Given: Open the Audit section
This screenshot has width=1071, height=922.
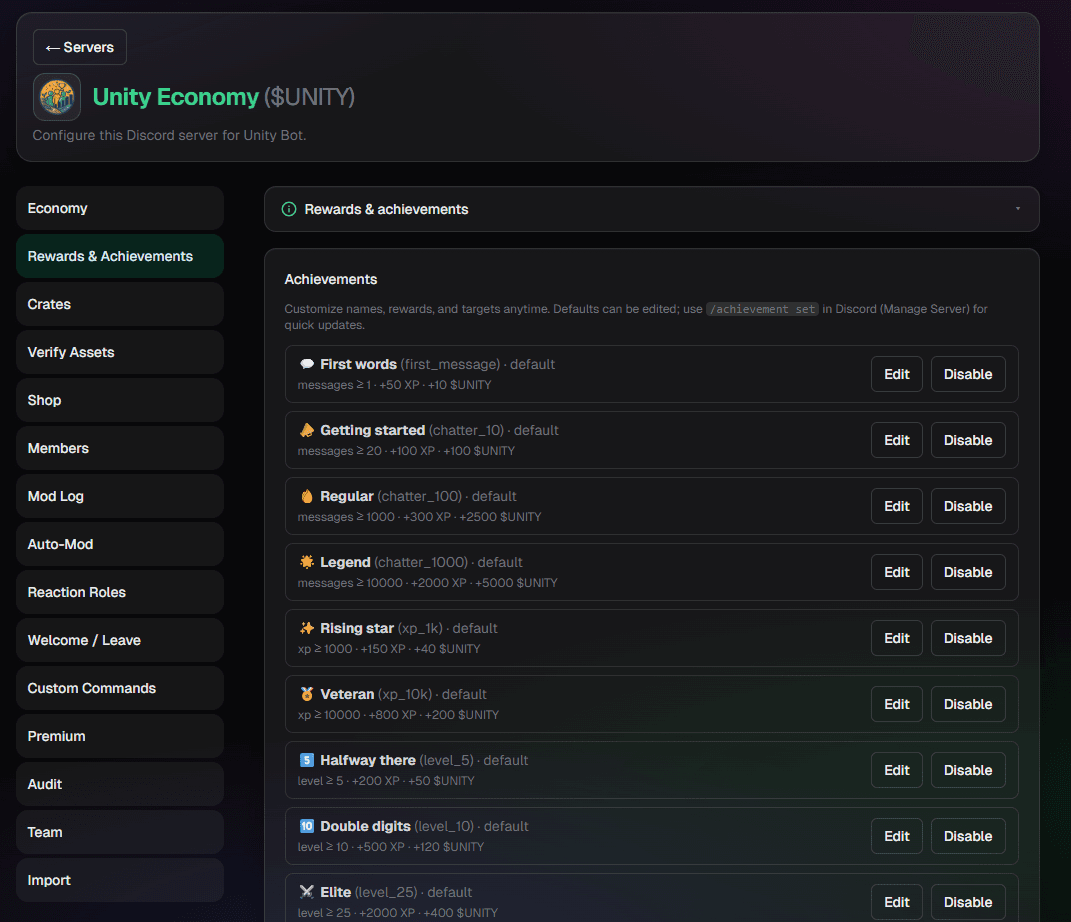Looking at the screenshot, I should click(120, 784).
